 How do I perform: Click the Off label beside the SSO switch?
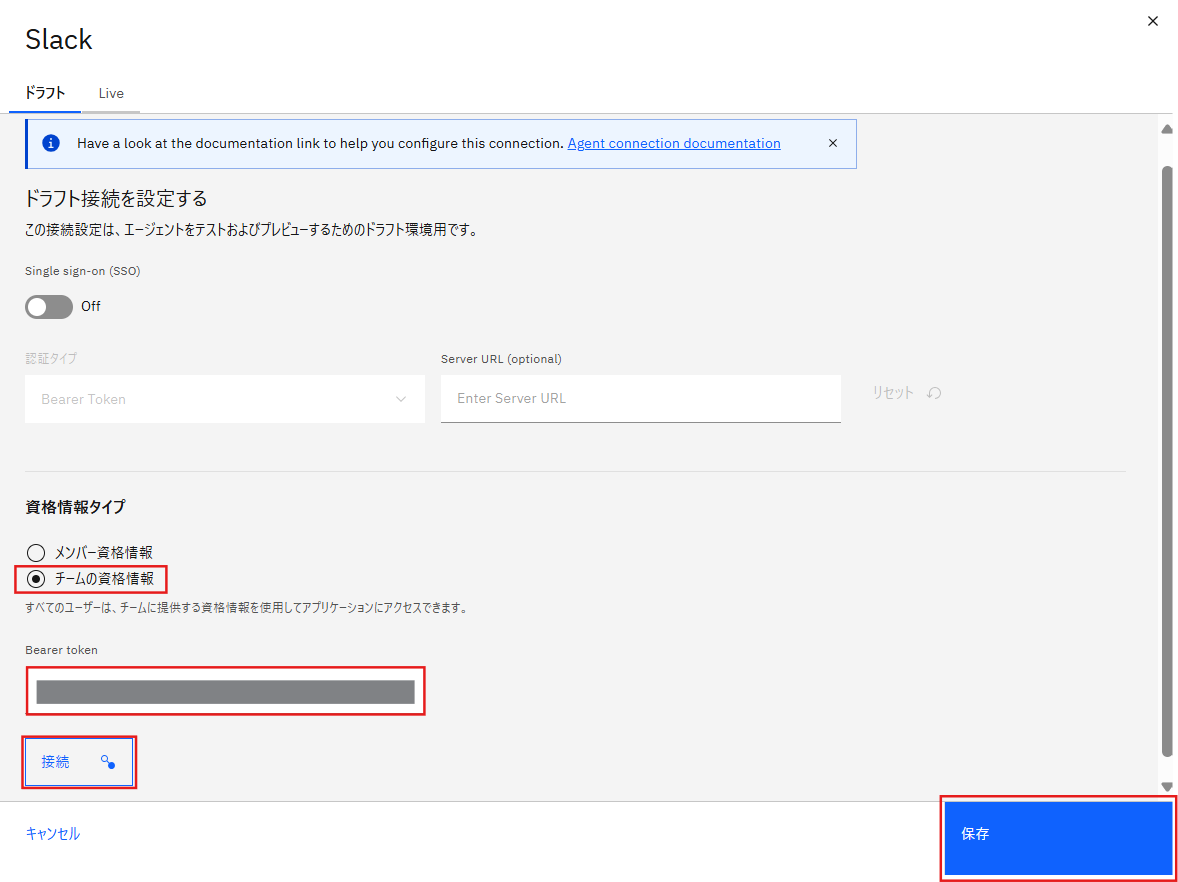(x=91, y=307)
